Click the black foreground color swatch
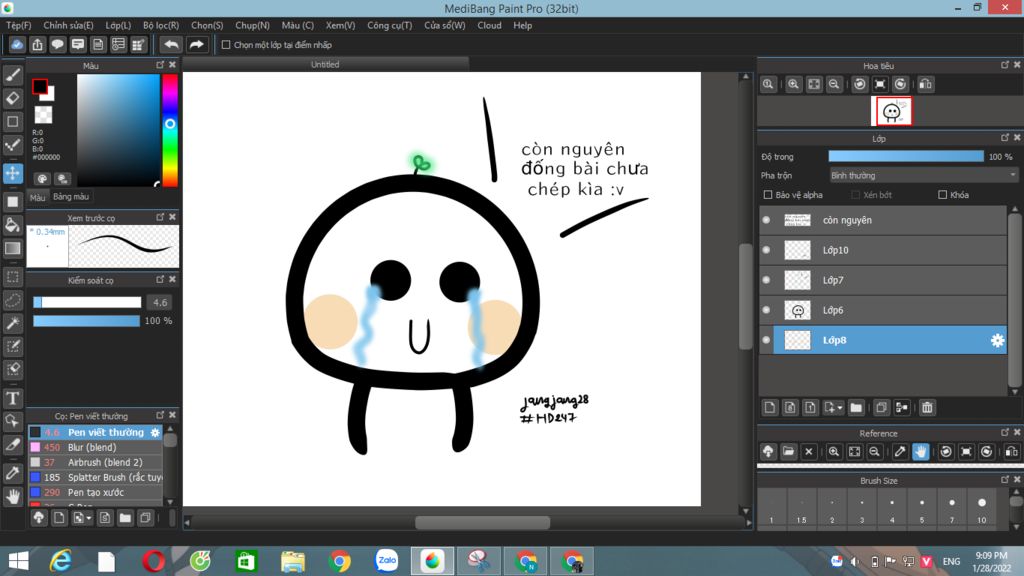Screen dimensions: 1024x576 40,86
